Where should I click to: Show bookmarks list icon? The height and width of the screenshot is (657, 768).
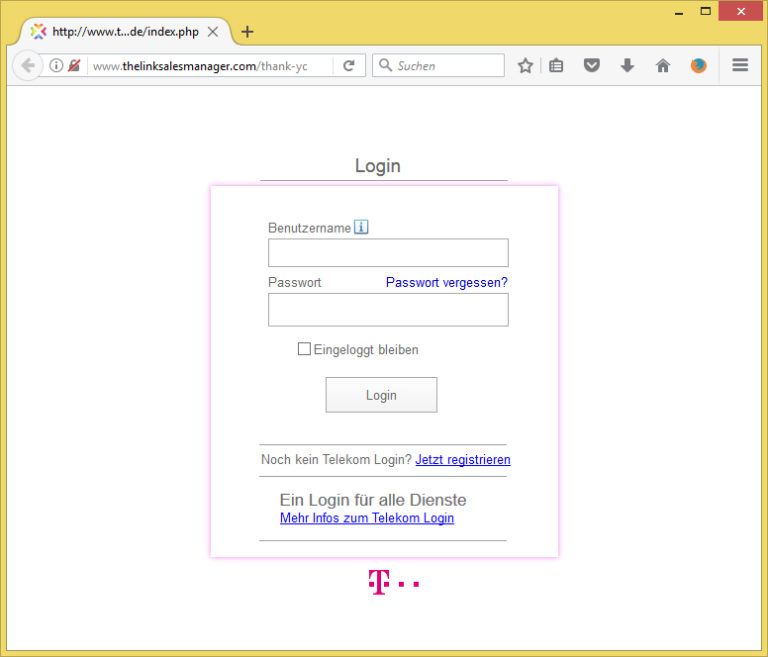click(x=556, y=65)
